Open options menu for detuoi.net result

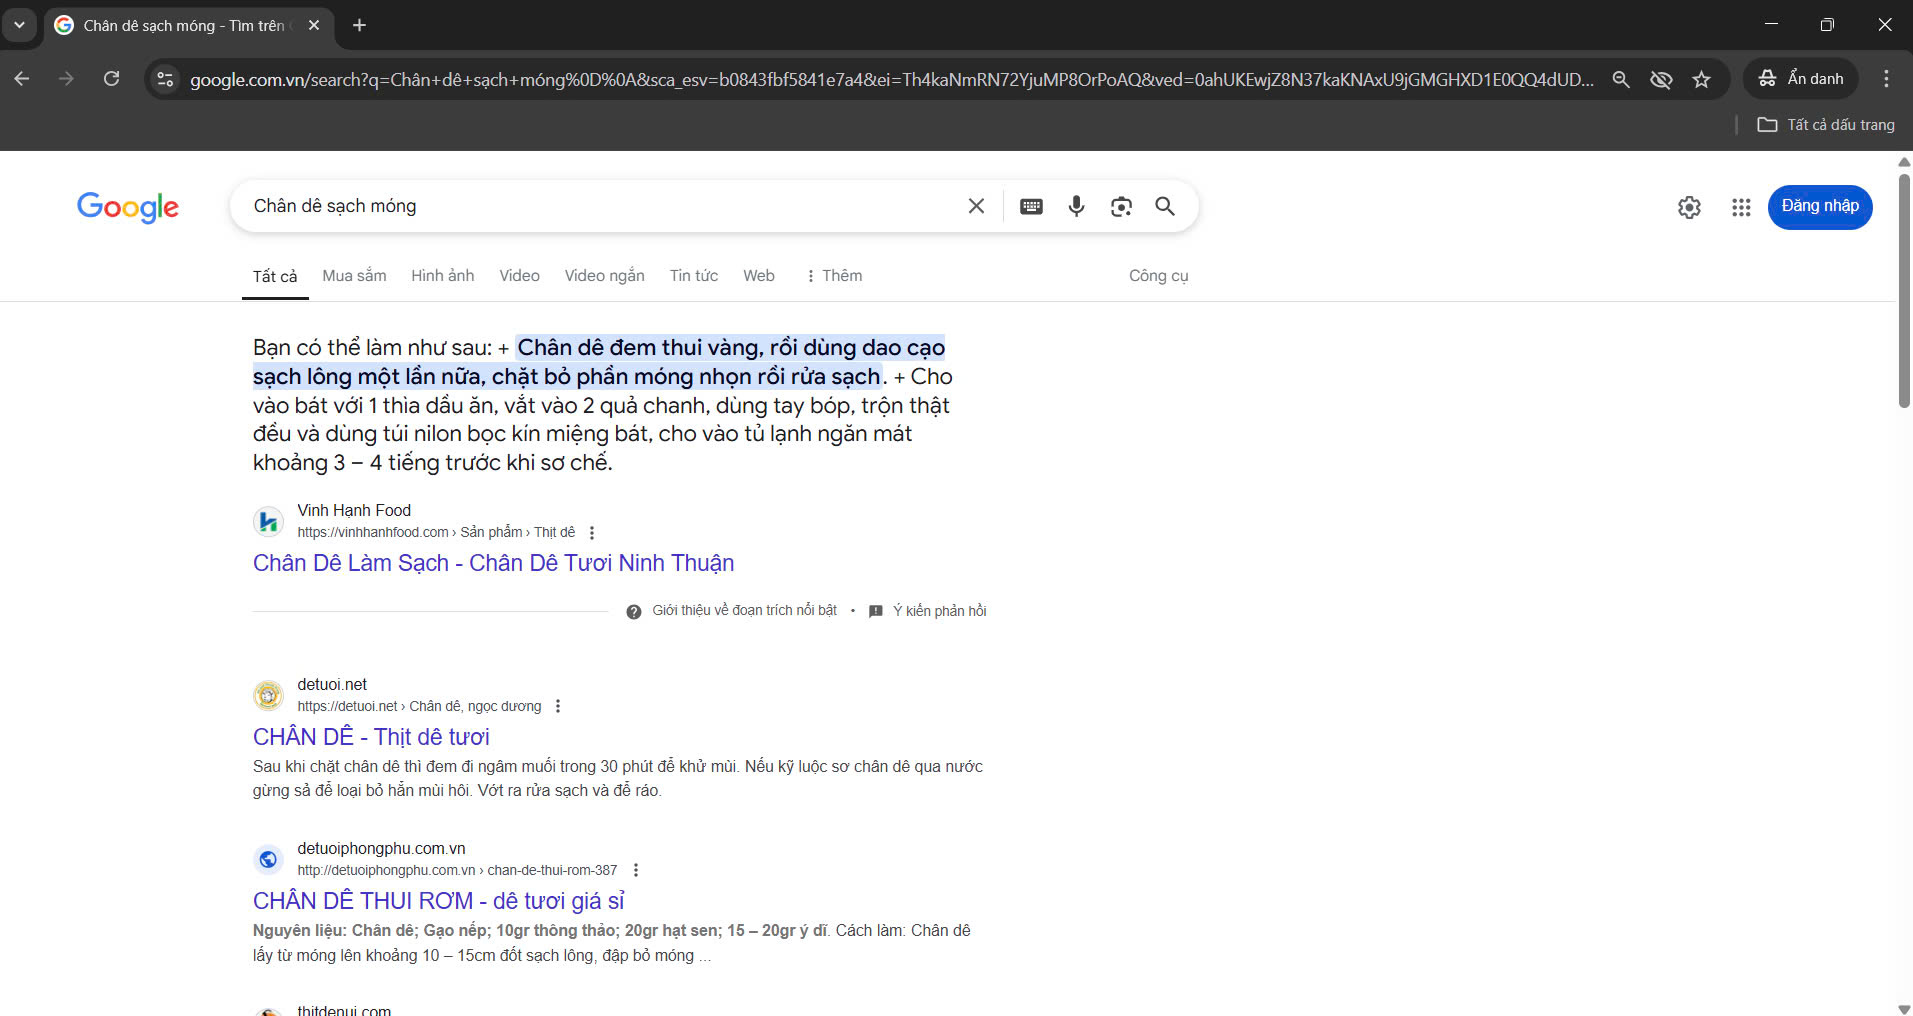[558, 707]
